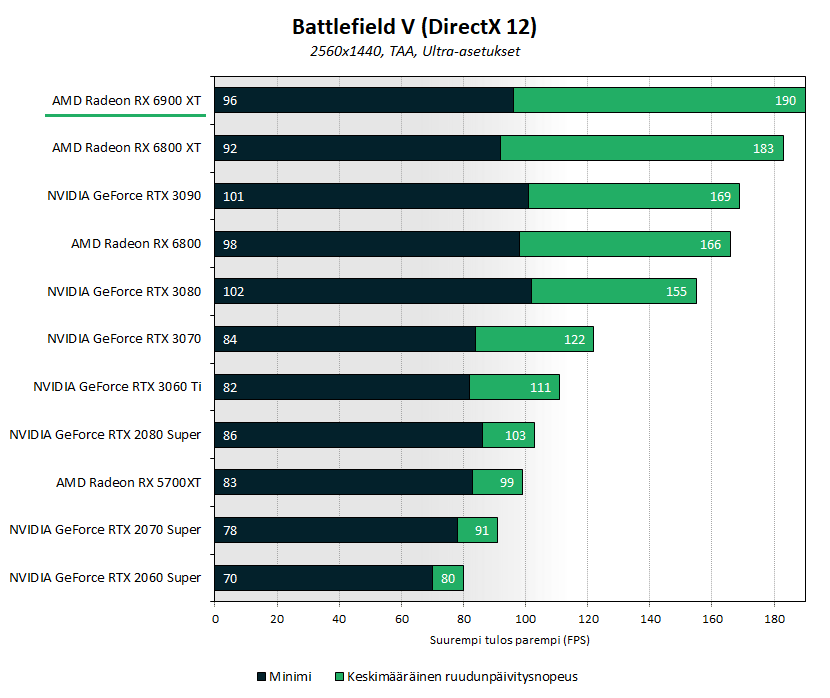Click the x-axis tick label "80" below the chart
The width and height of the screenshot is (830, 698).
pos(464,619)
